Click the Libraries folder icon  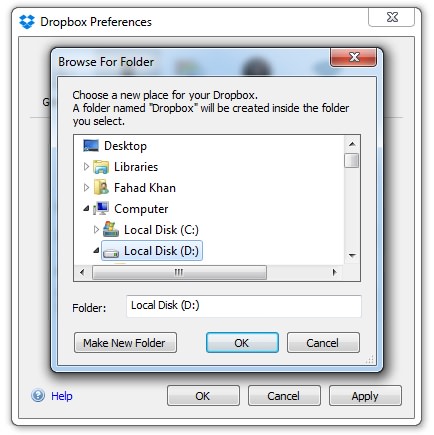click(101, 167)
